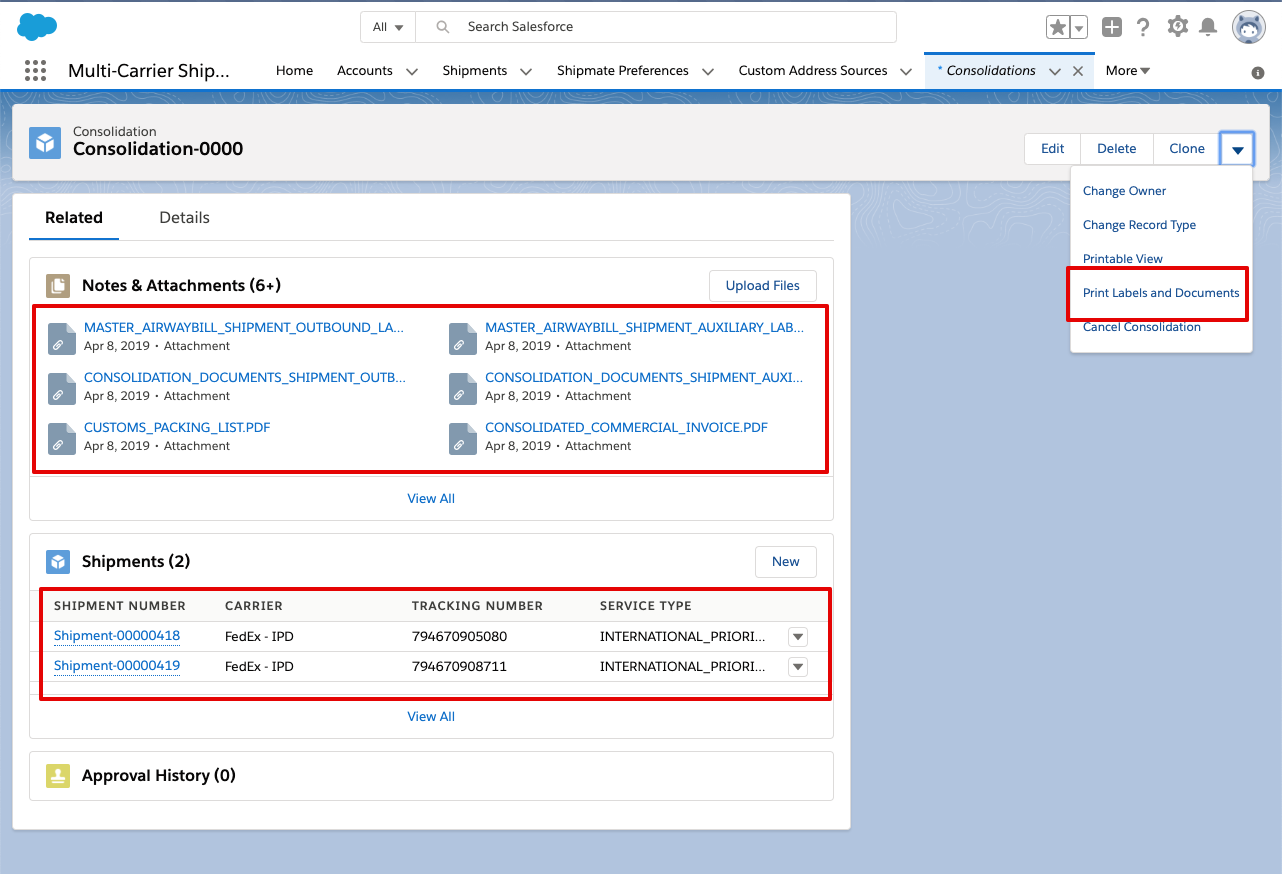The width and height of the screenshot is (1282, 874).
Task: Click New in the Shipments section
Action: [x=786, y=562]
